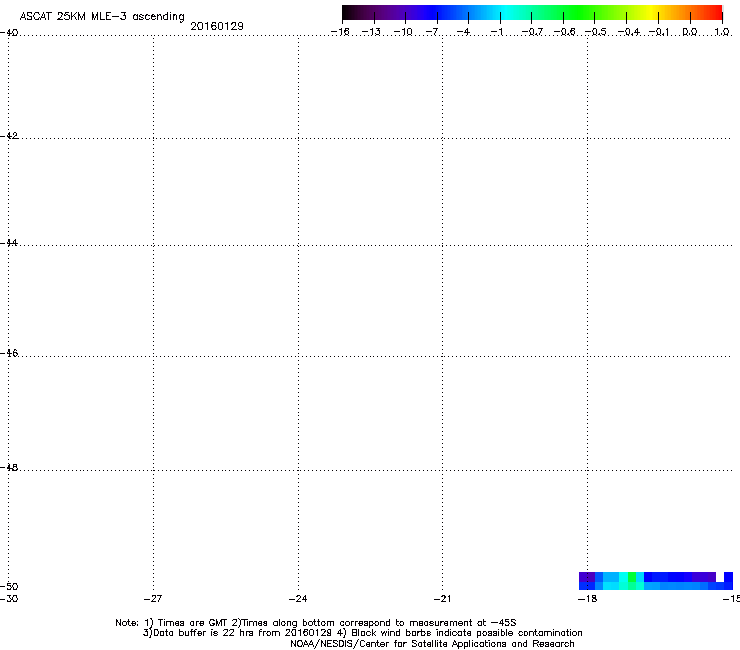Click the -0.4 colorbar label
The image size is (740, 650).
pos(629,32)
